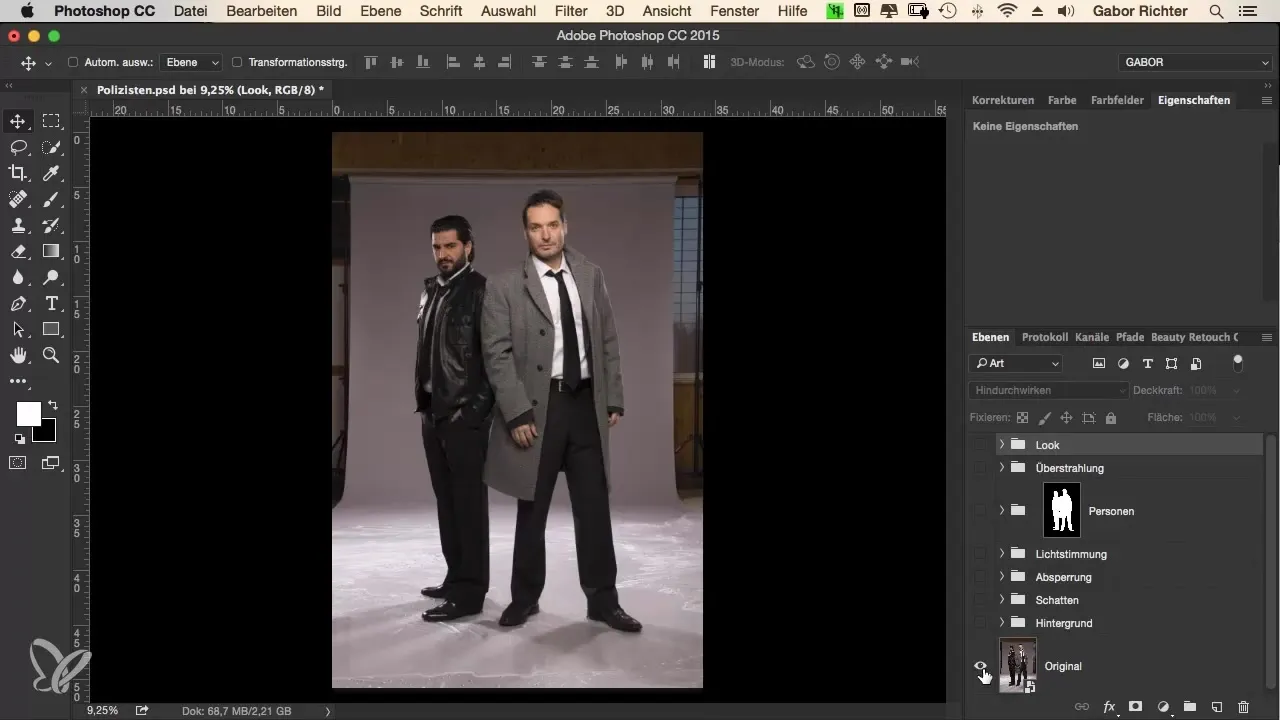Screen dimensions: 1280x720
Task: Swap foreground and background colors
Action: point(52,405)
